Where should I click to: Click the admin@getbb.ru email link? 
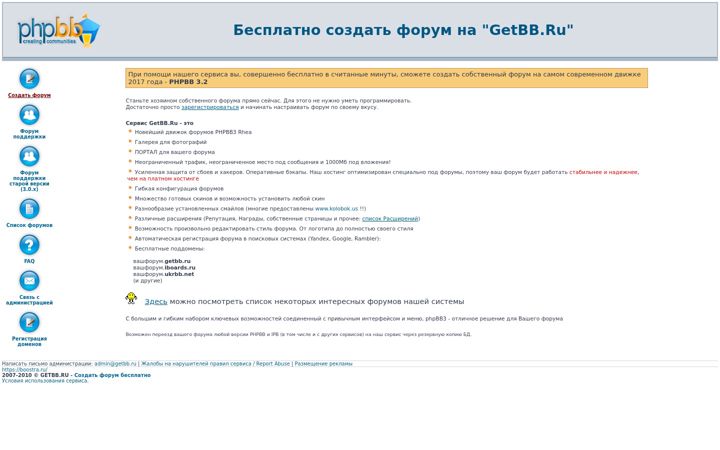coord(116,364)
